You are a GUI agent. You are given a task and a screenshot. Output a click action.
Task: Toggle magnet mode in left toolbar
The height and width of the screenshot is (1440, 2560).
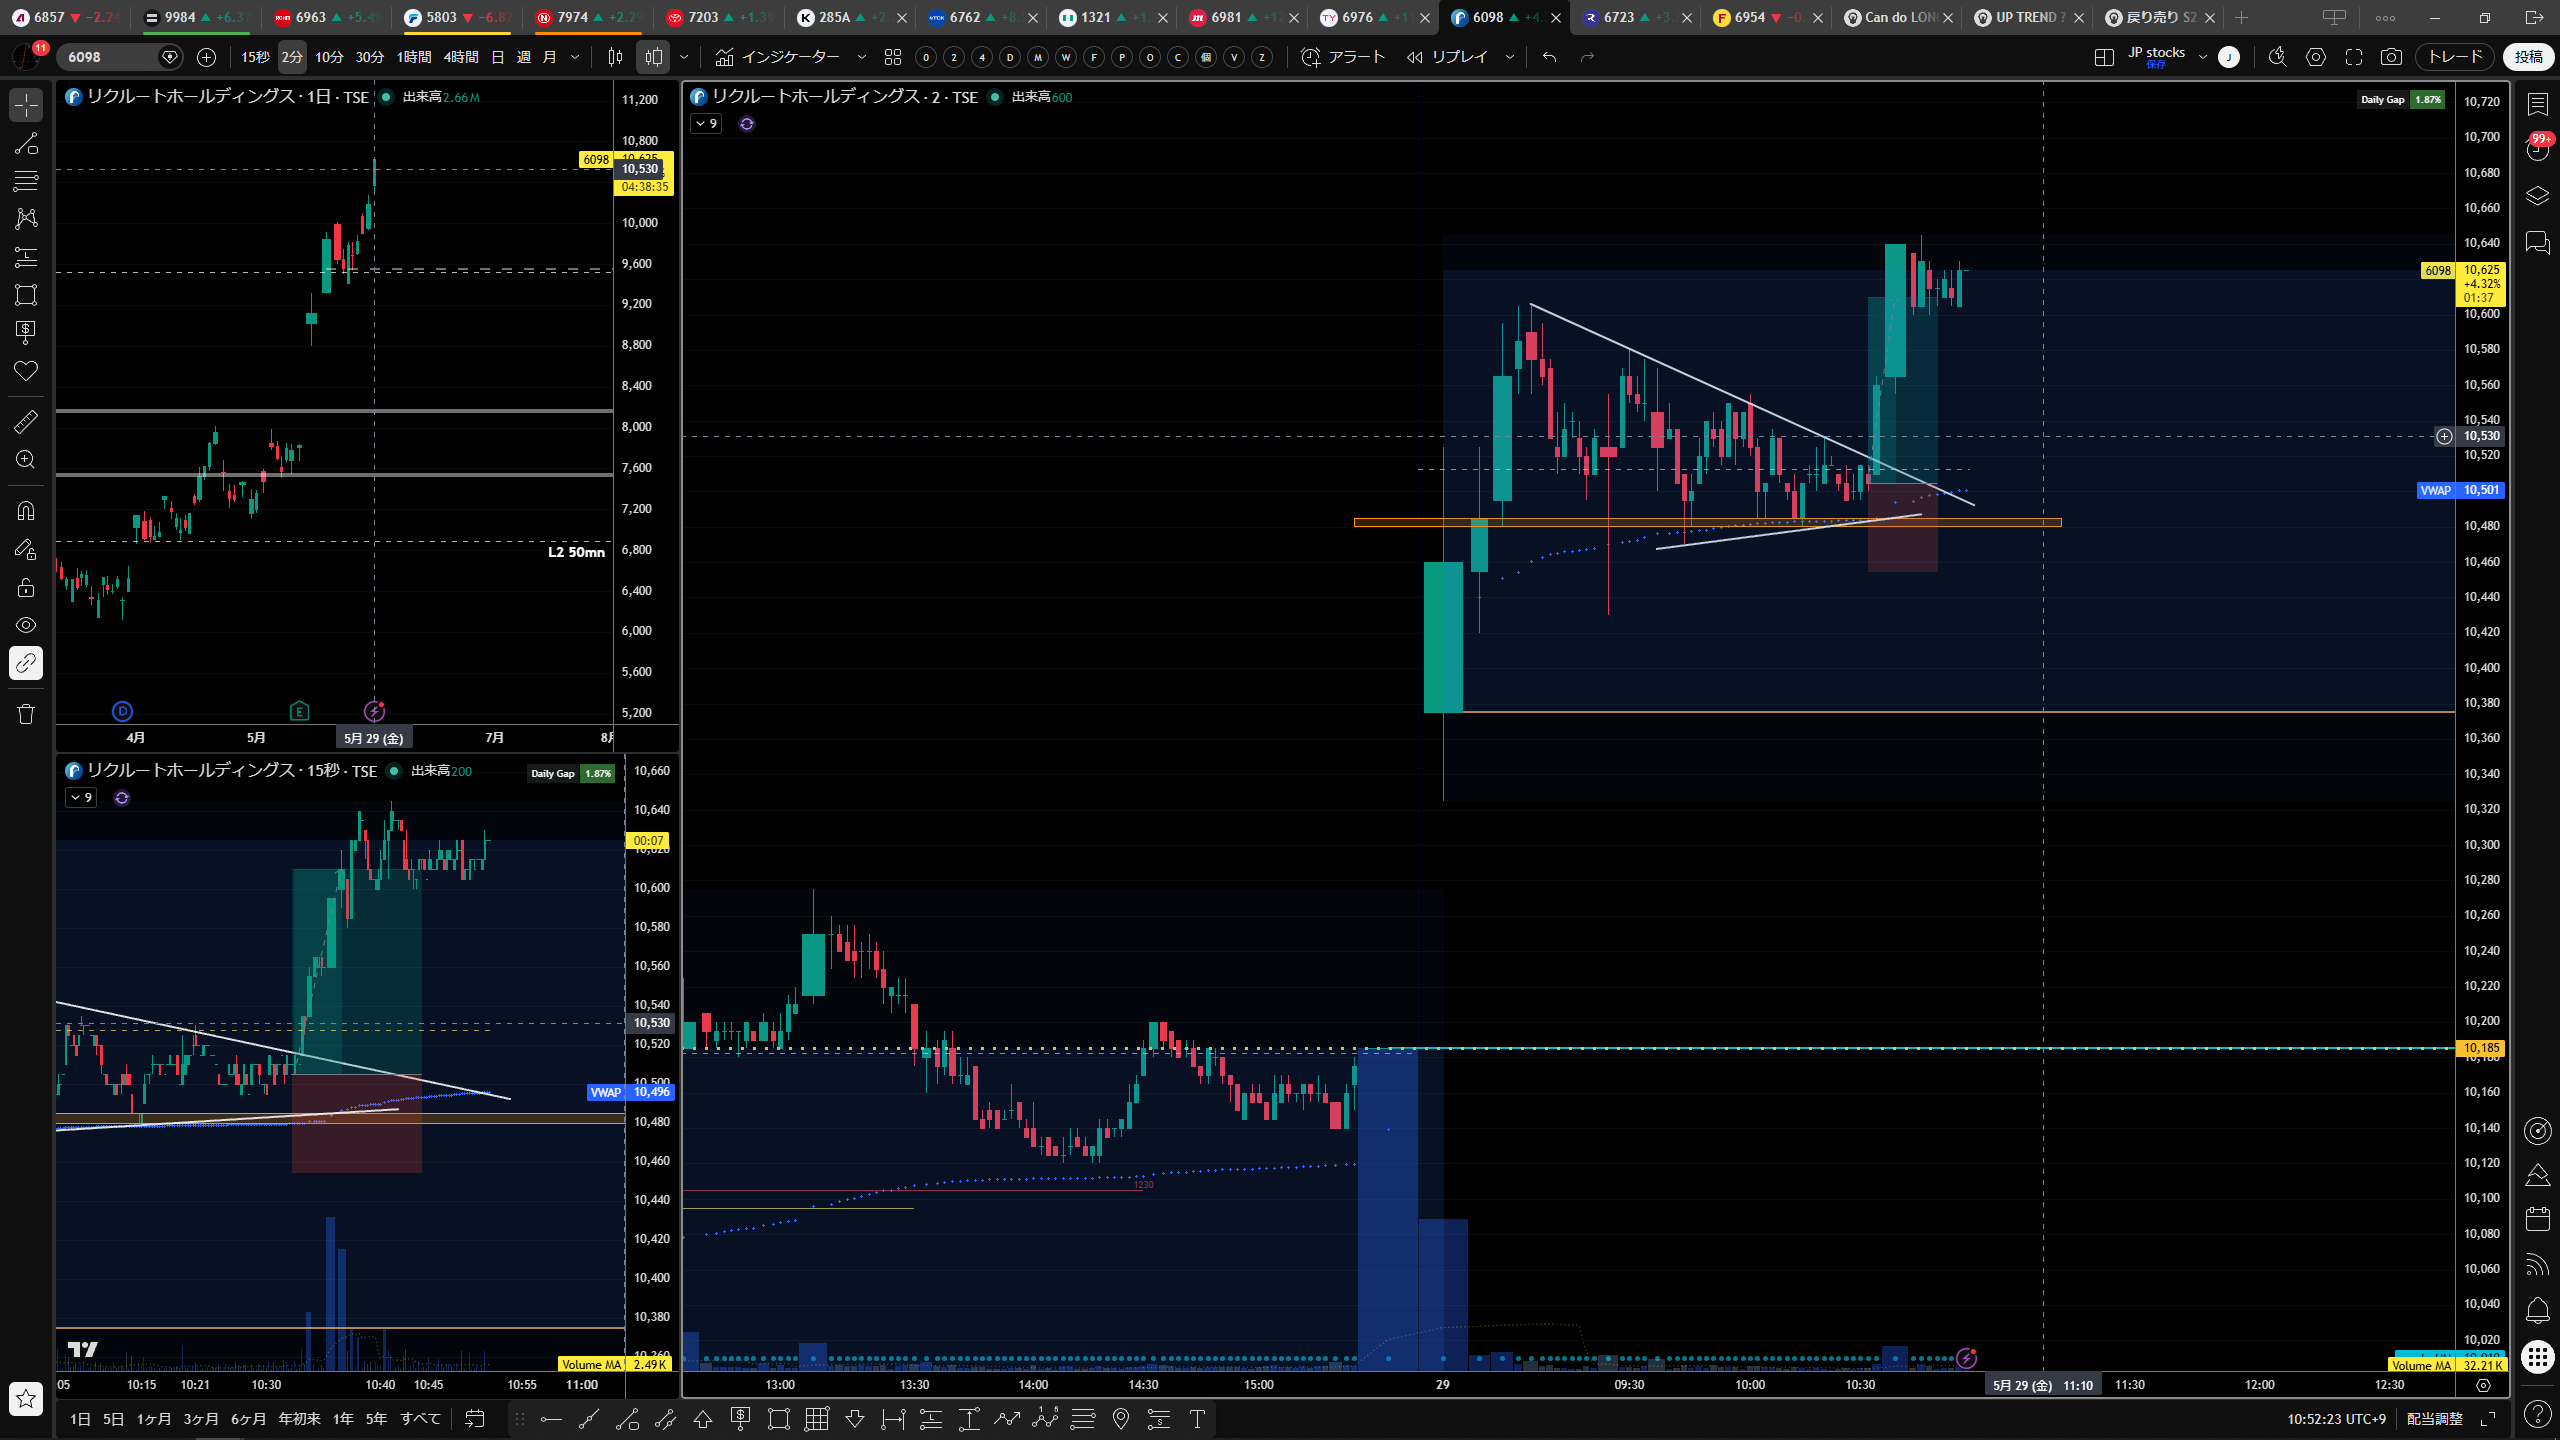point(26,511)
